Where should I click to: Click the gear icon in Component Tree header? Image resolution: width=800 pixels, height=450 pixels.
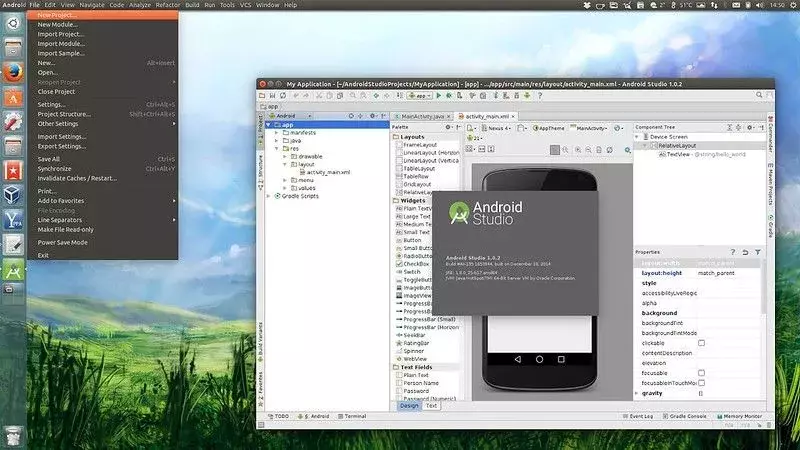click(x=749, y=127)
